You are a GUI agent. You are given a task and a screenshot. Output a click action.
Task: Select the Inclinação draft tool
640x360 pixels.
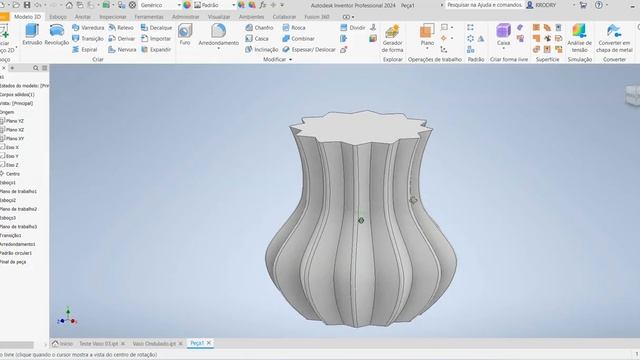click(262, 49)
